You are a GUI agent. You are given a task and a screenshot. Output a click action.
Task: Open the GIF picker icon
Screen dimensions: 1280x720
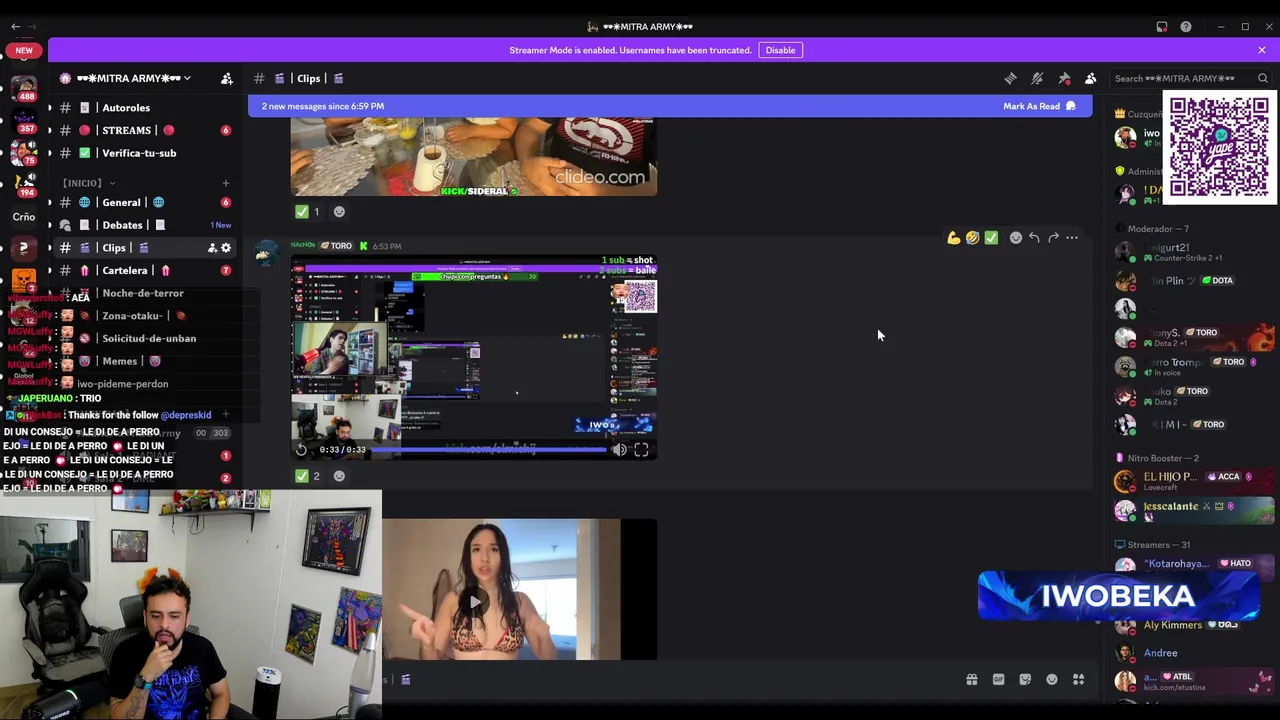[x=998, y=680]
